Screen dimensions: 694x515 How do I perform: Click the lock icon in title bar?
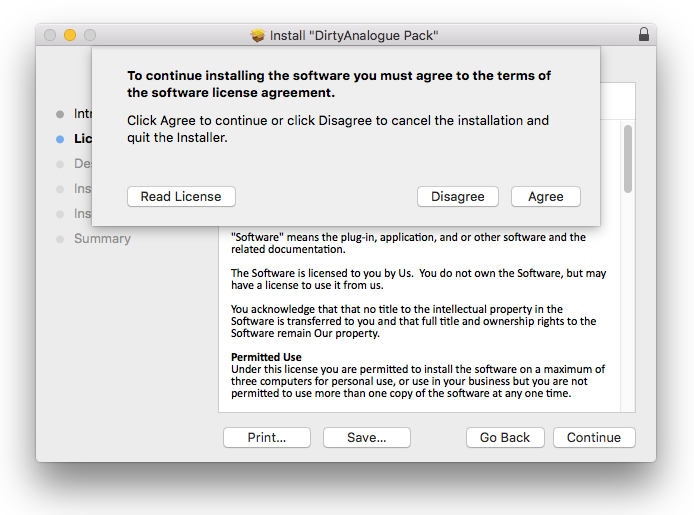644,35
